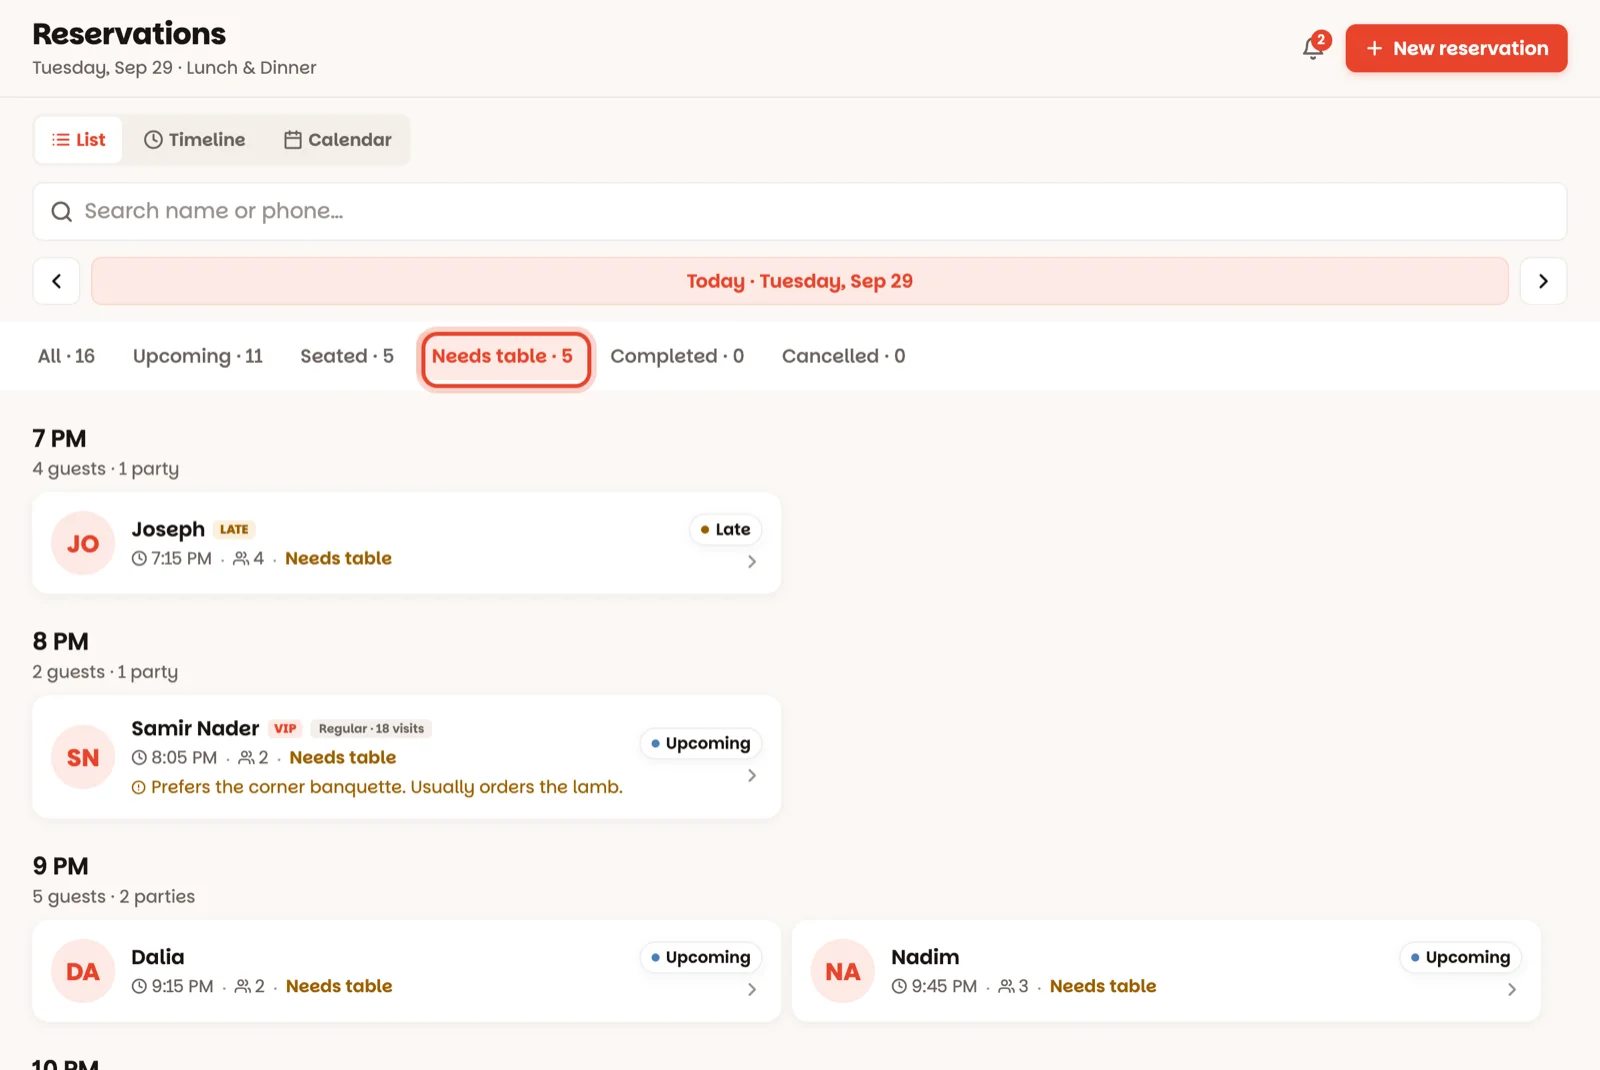Filter by Seated reservations
1600x1070 pixels.
[x=347, y=356]
